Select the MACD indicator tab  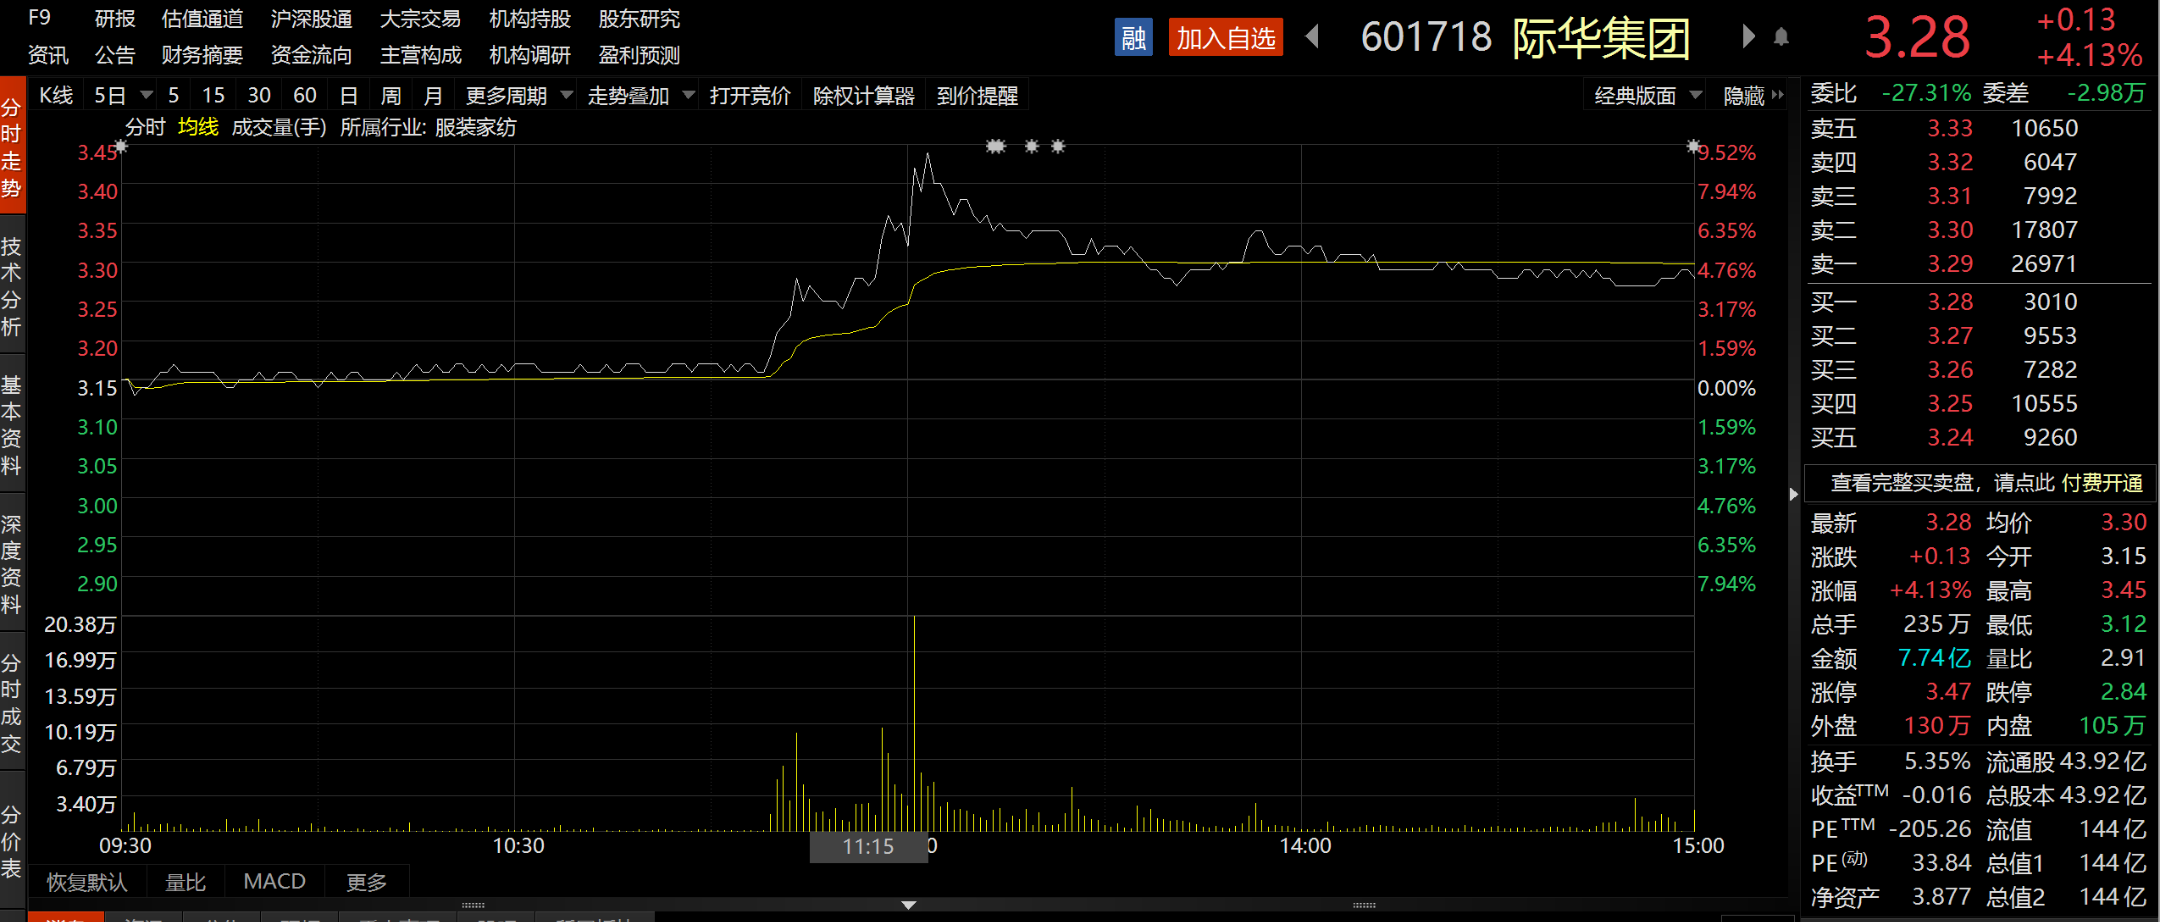pyautogui.click(x=274, y=882)
